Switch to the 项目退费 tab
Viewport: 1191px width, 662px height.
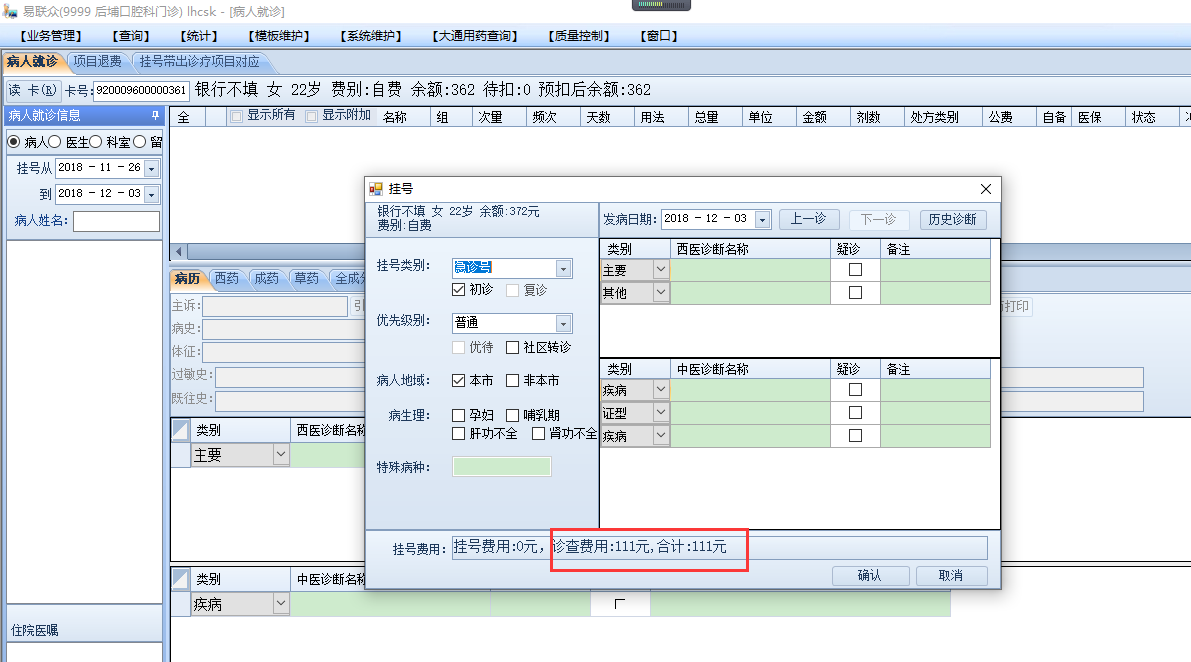pos(97,61)
